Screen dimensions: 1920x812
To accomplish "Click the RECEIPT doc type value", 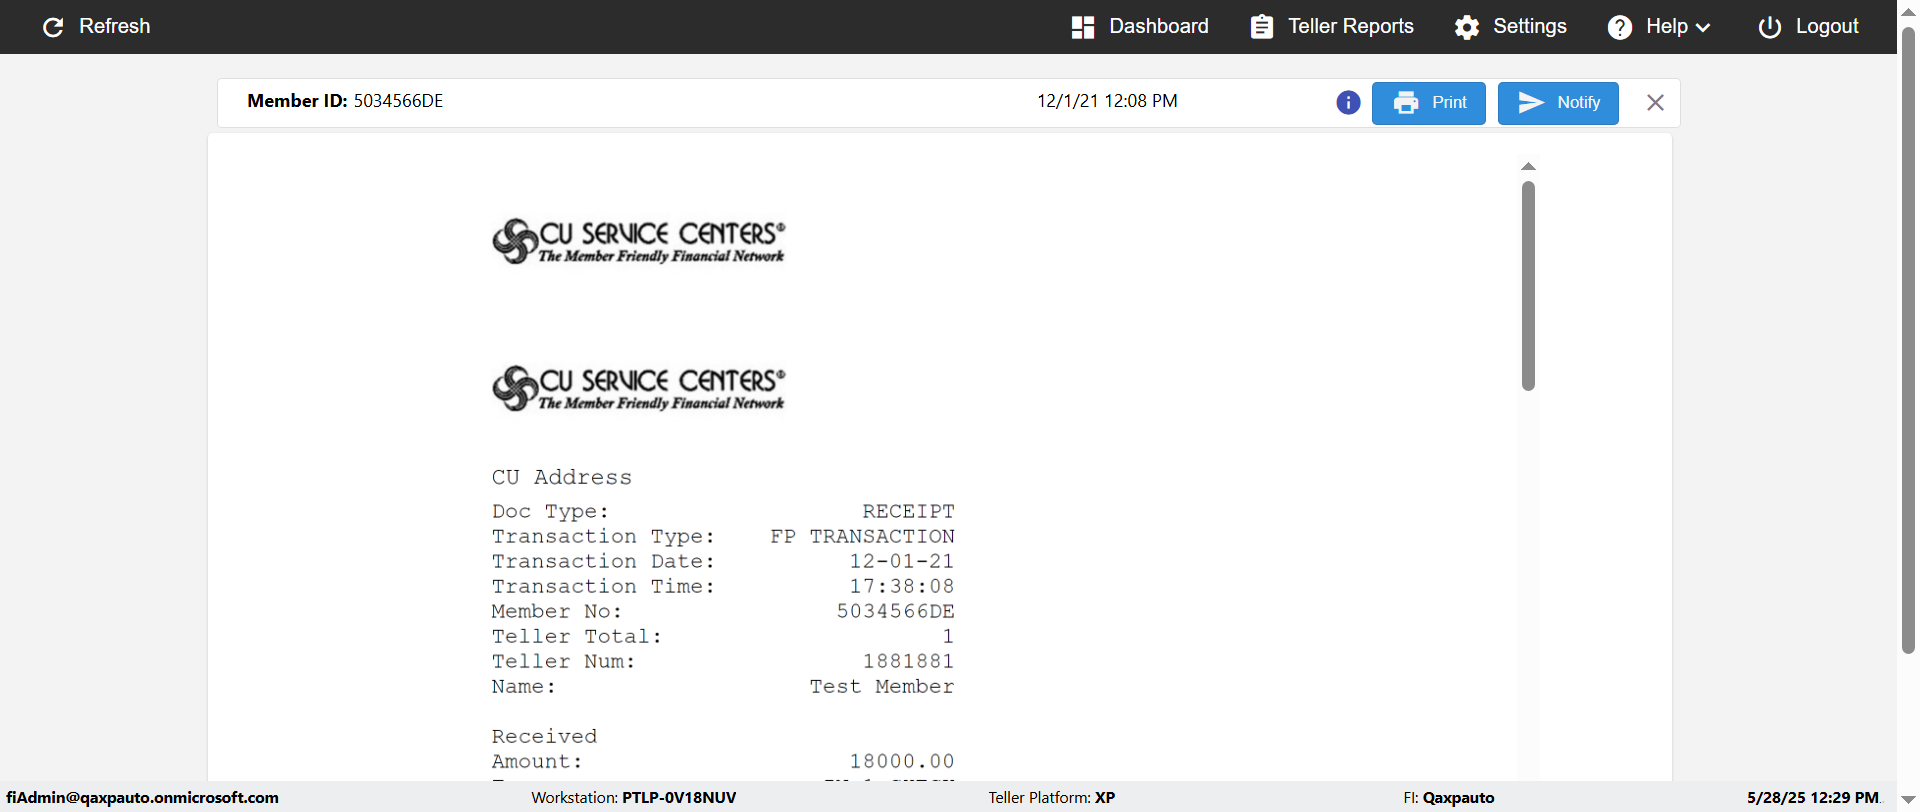I will 908,511.
